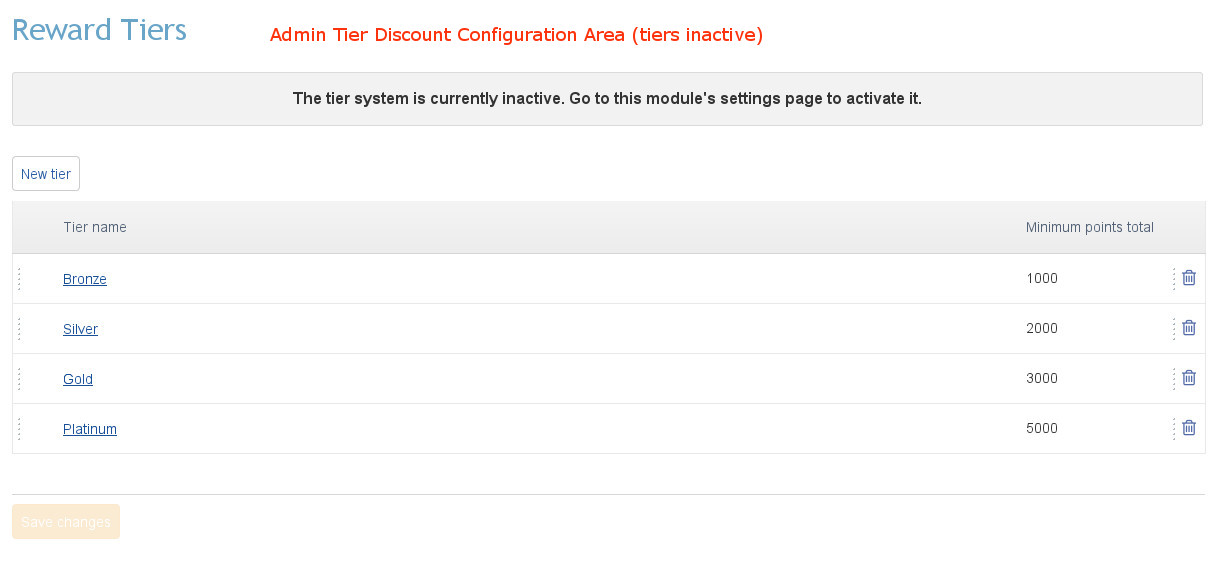
Task: Create a tier with New tier button
Action: pos(46,174)
